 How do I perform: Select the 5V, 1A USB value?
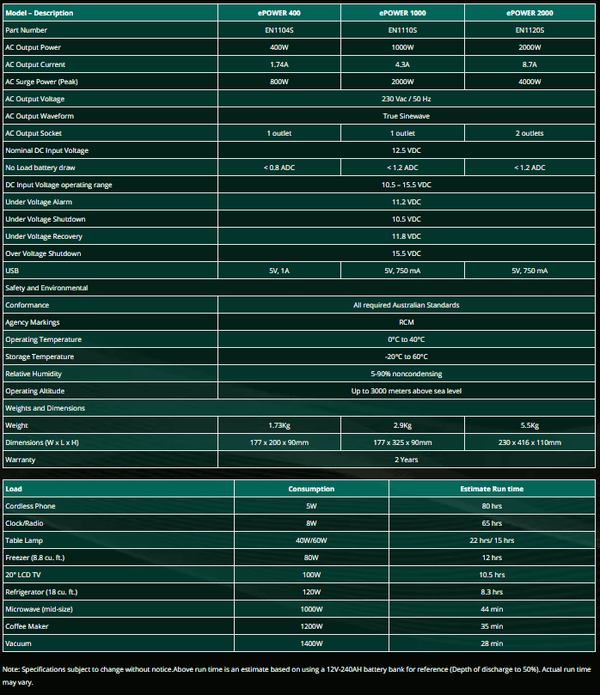pyautogui.click(x=279, y=271)
